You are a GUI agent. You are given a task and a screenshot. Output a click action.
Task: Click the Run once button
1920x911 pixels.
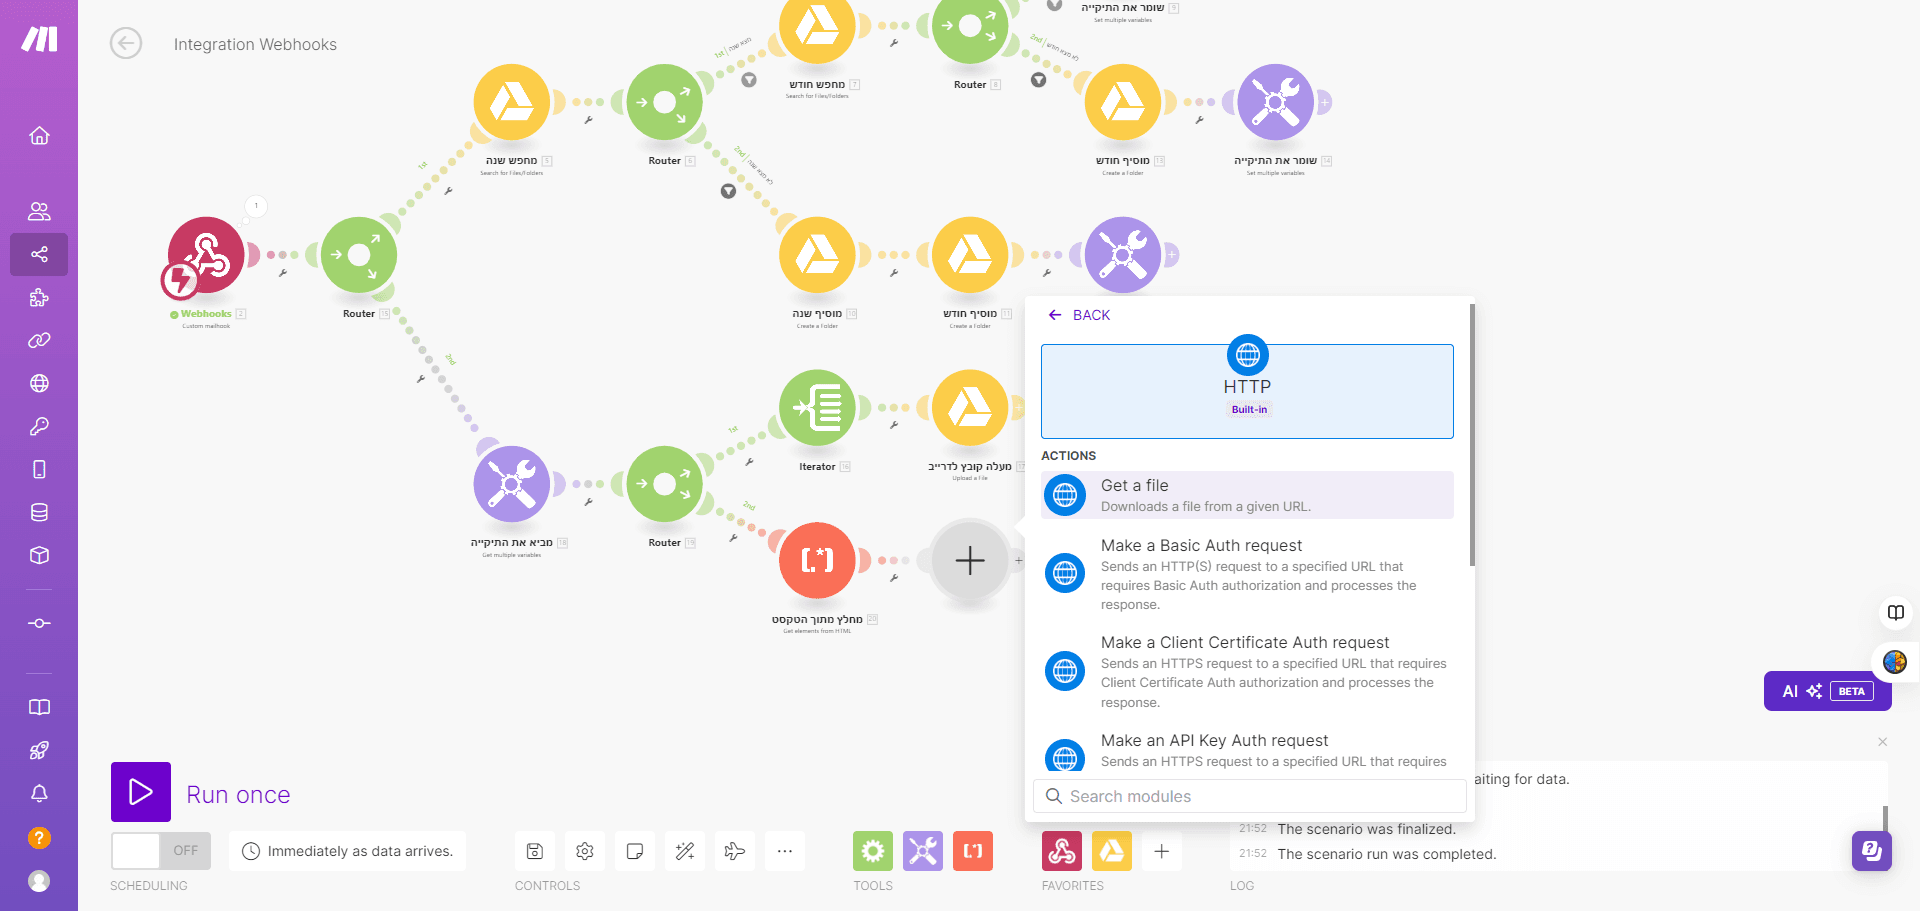[141, 792]
